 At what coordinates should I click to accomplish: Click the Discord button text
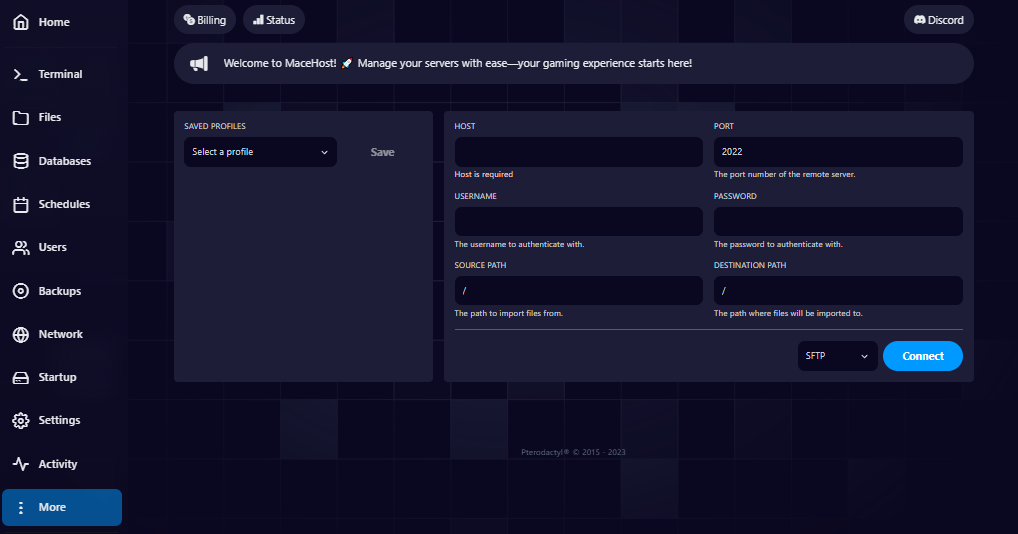pyautogui.click(x=945, y=20)
